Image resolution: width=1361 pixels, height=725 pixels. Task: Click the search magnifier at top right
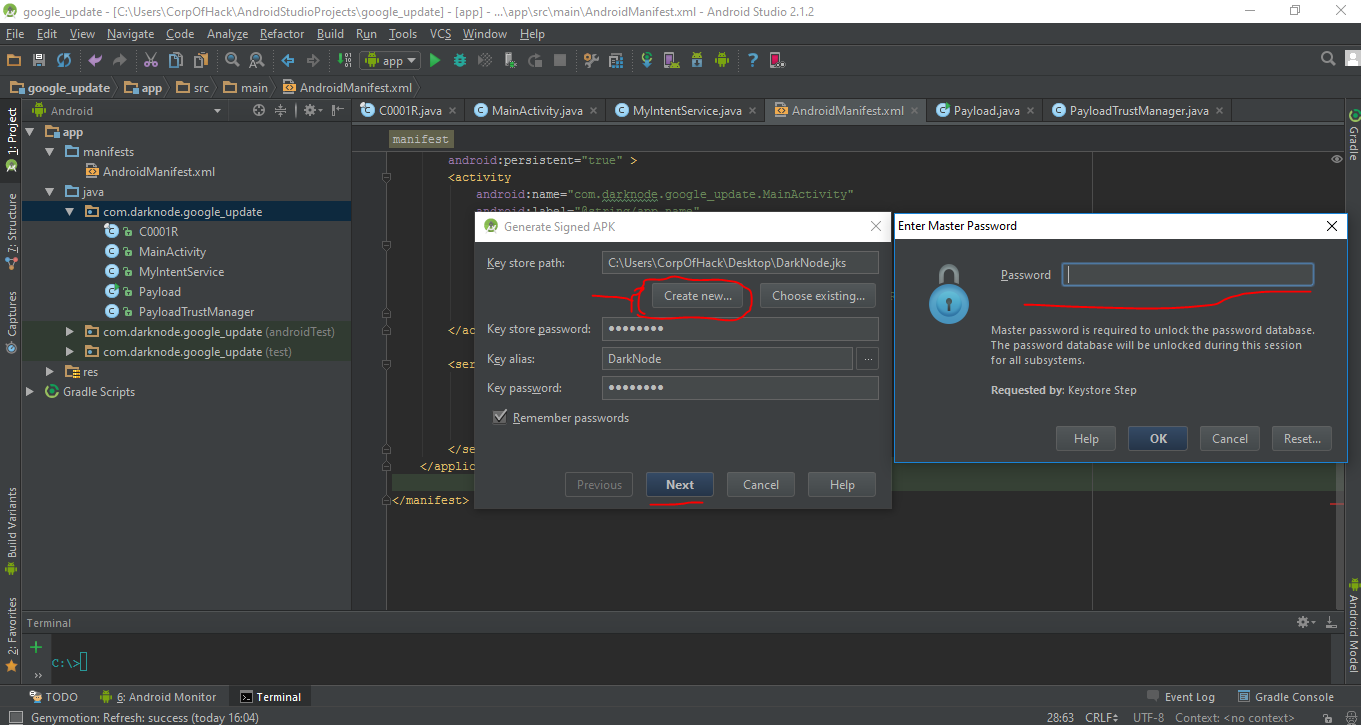click(1328, 59)
